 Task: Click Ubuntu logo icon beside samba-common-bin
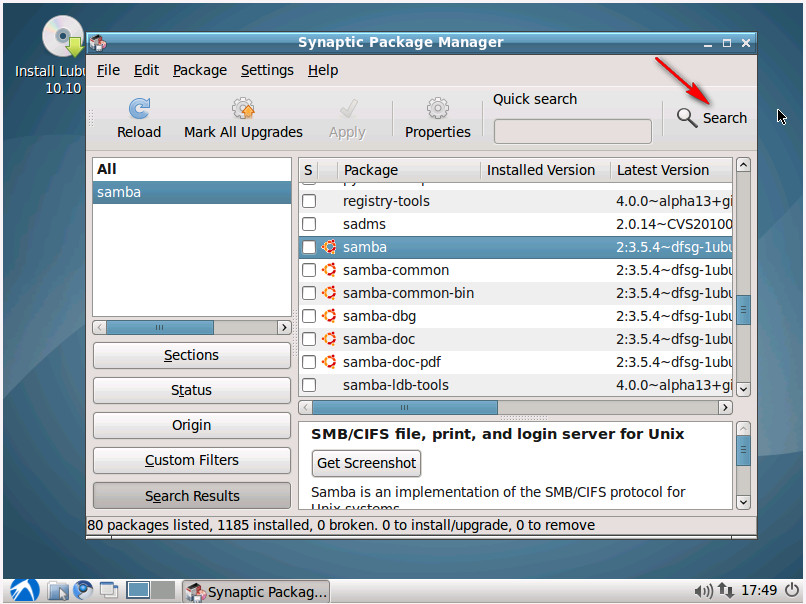tap(329, 293)
